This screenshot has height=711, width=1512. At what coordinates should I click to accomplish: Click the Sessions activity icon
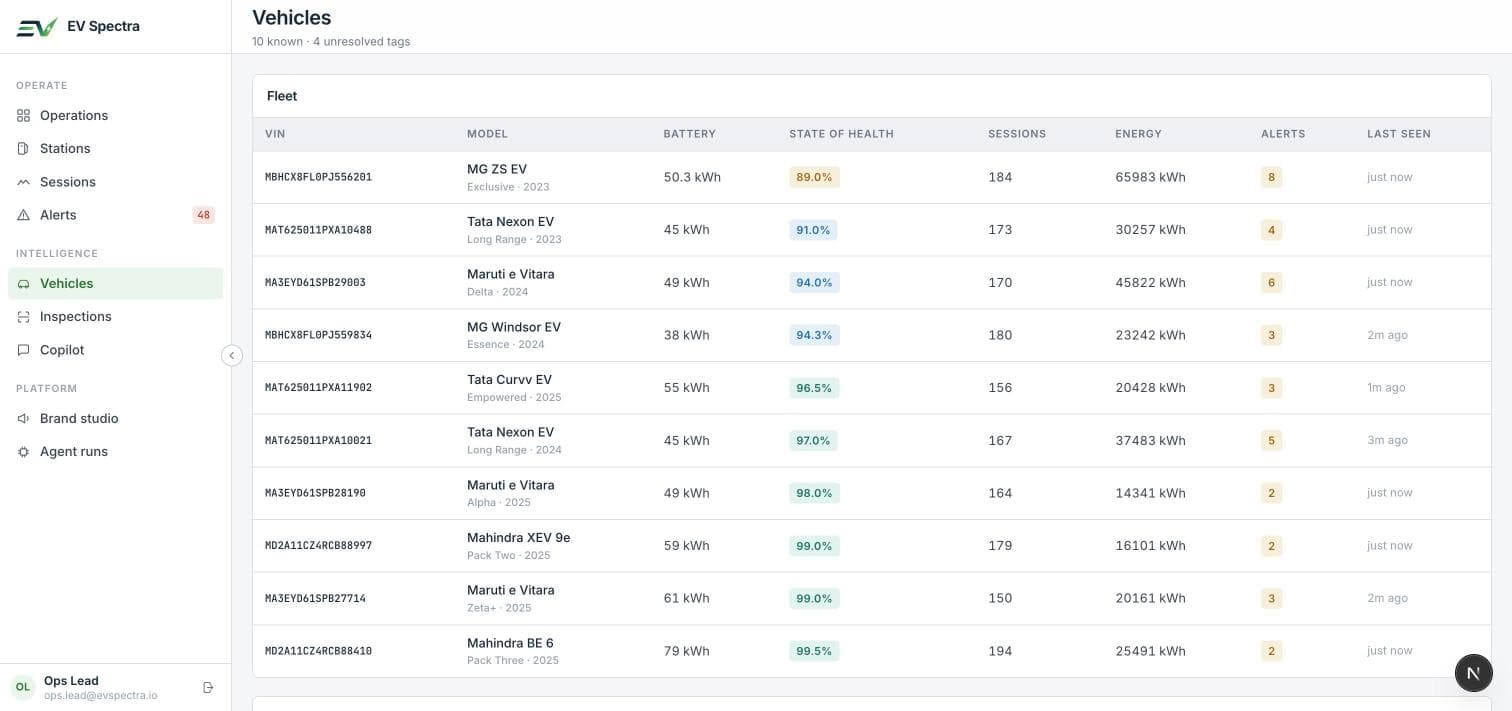[x=24, y=182]
